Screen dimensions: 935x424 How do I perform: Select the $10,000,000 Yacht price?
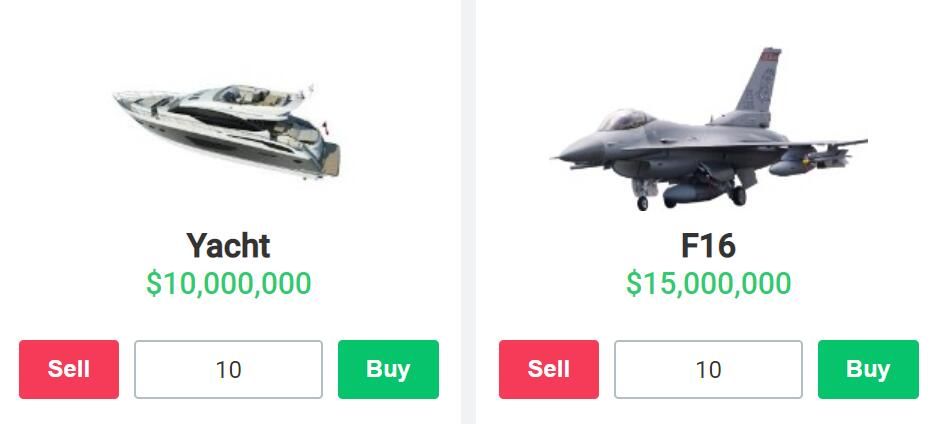pos(228,283)
